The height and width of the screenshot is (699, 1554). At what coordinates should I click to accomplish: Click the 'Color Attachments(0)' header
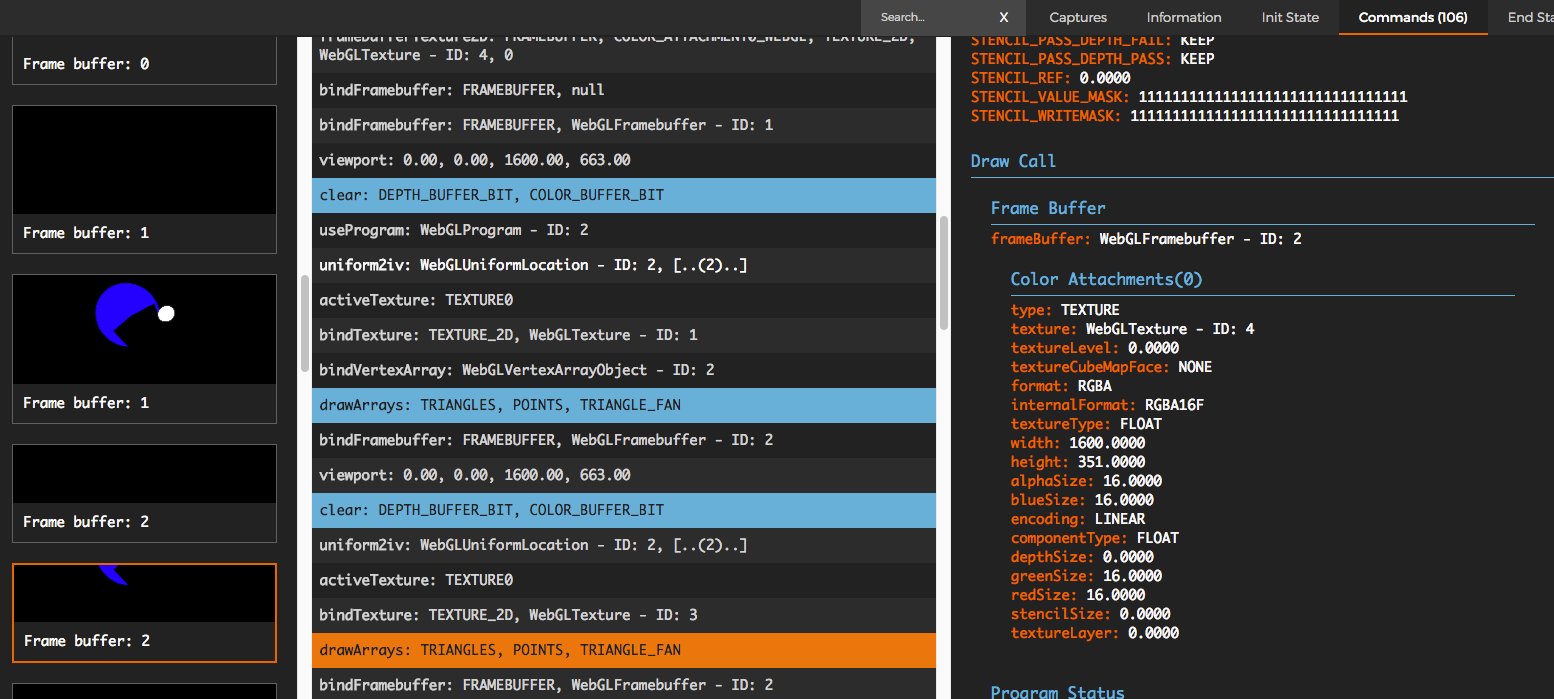coord(1107,279)
